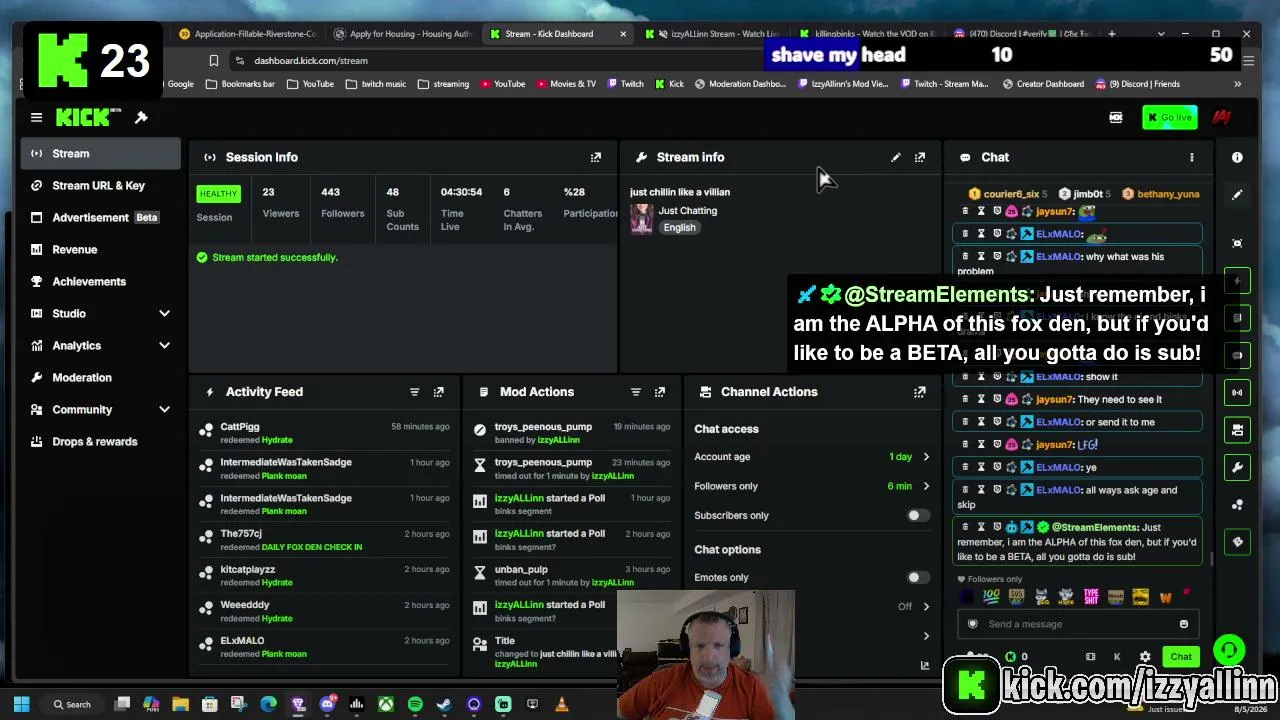
Task: Pop out the Activity Feed panel
Action: pyautogui.click(x=438, y=392)
